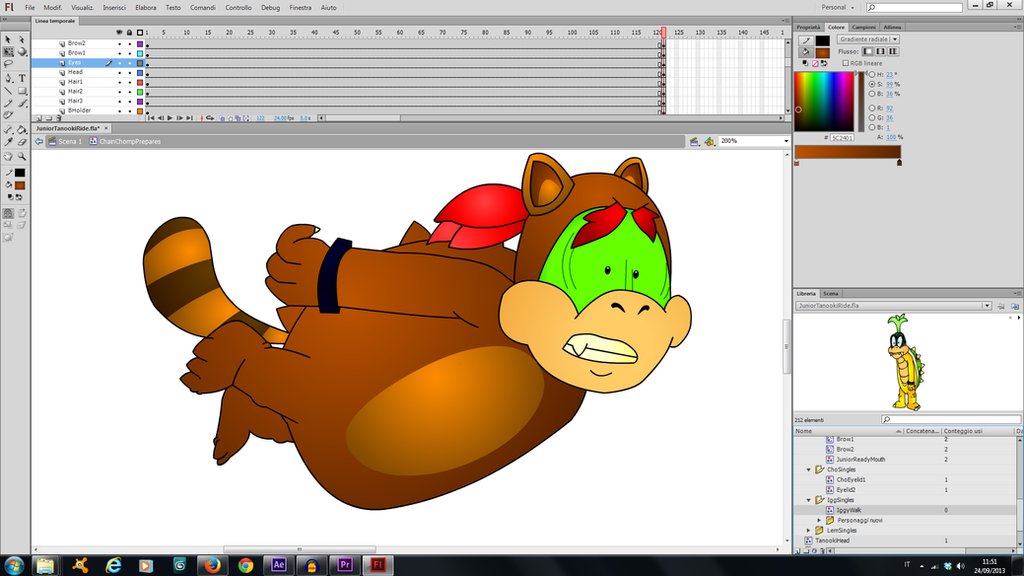Select the Eyedropper tool

pyautogui.click(x=8, y=142)
